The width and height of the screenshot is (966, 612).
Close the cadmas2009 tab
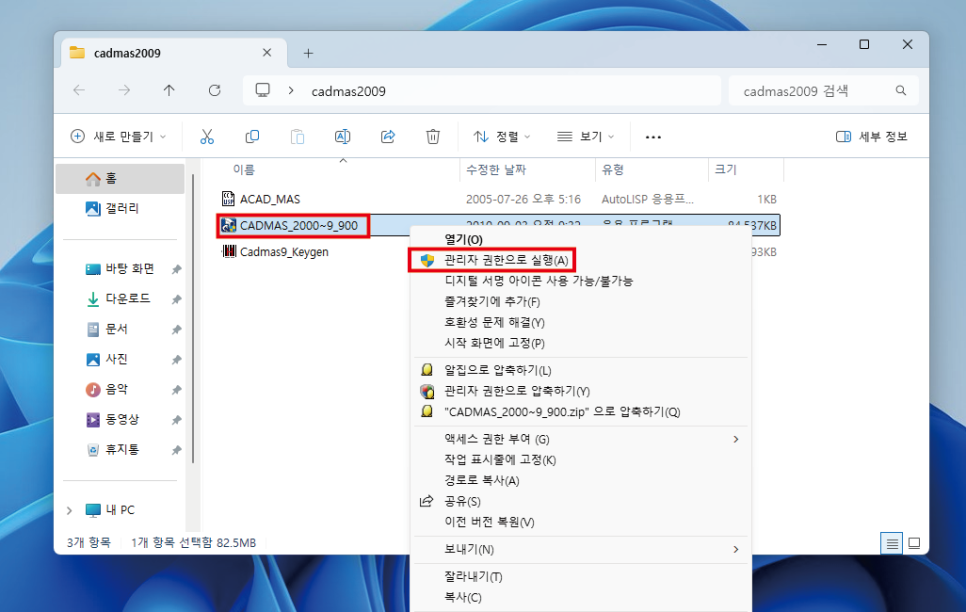[267, 53]
